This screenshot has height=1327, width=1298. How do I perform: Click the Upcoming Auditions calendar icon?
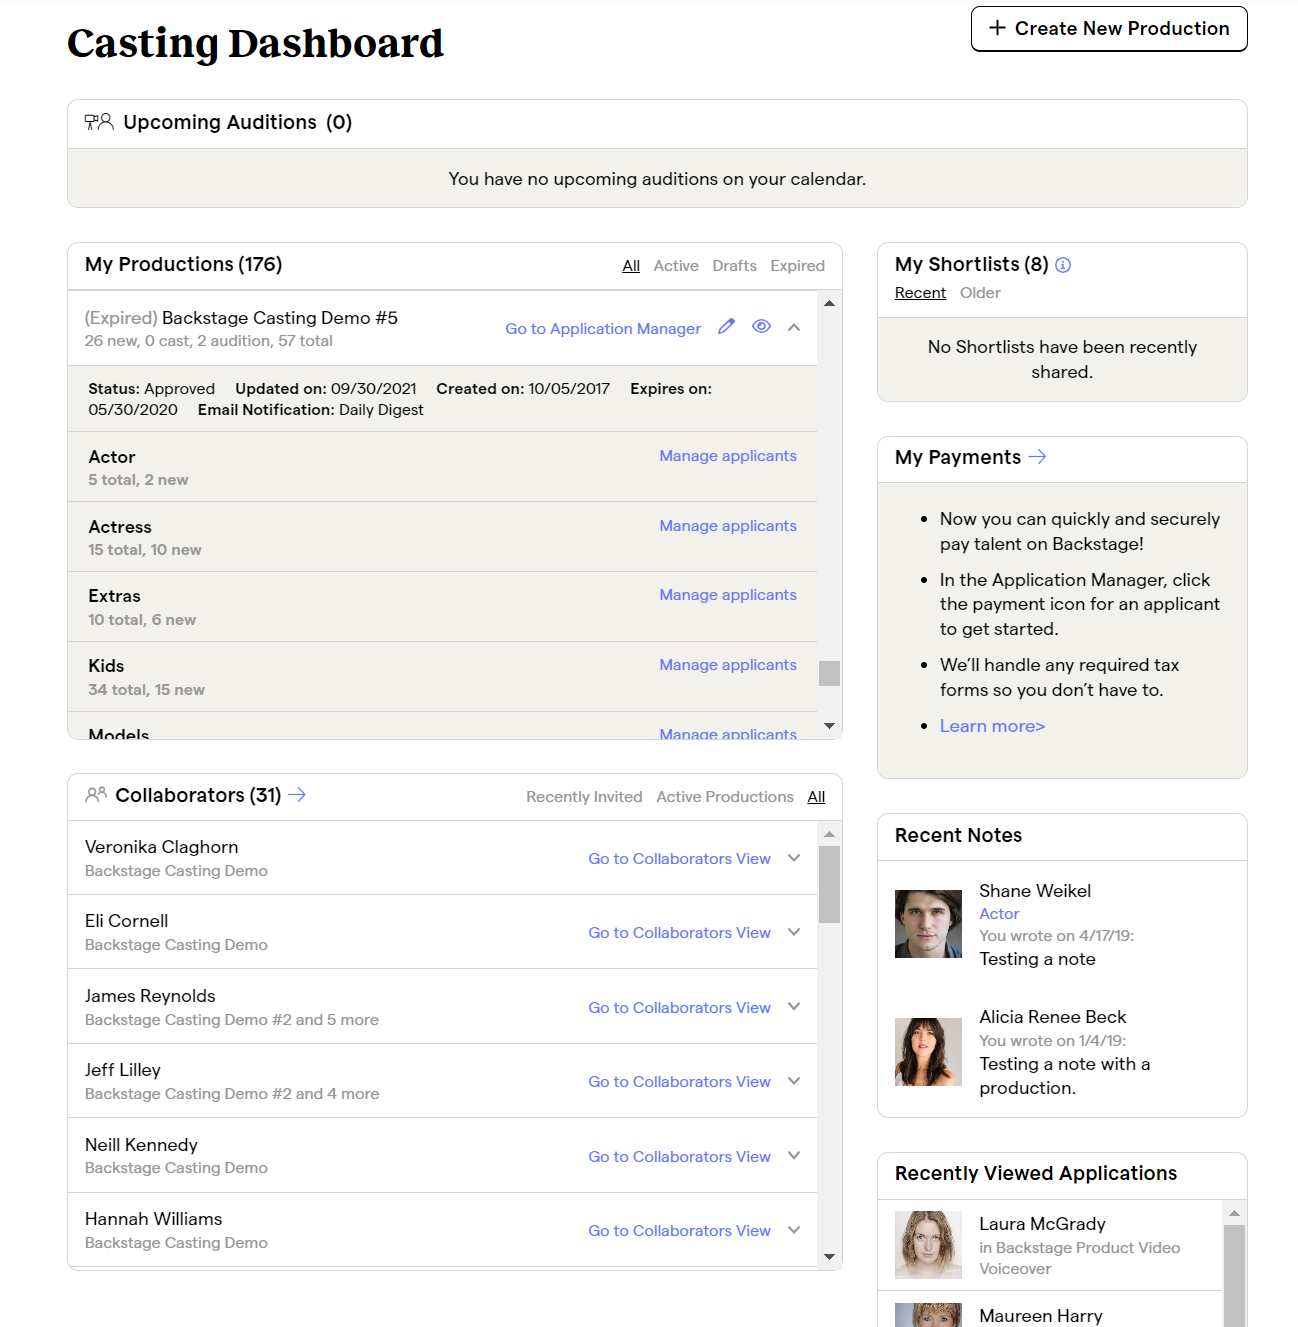pos(98,122)
